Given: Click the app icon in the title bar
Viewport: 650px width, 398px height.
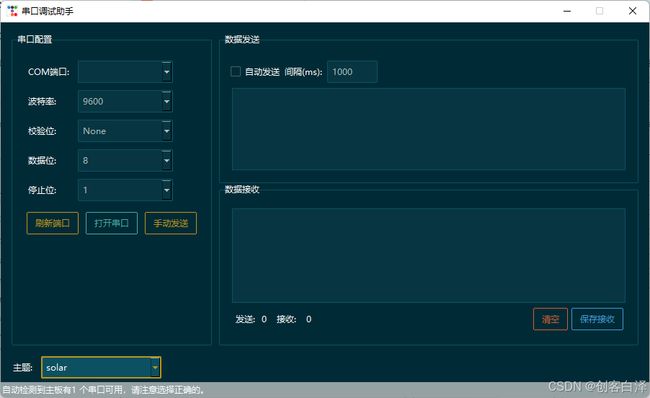Looking at the screenshot, I should point(12,11).
